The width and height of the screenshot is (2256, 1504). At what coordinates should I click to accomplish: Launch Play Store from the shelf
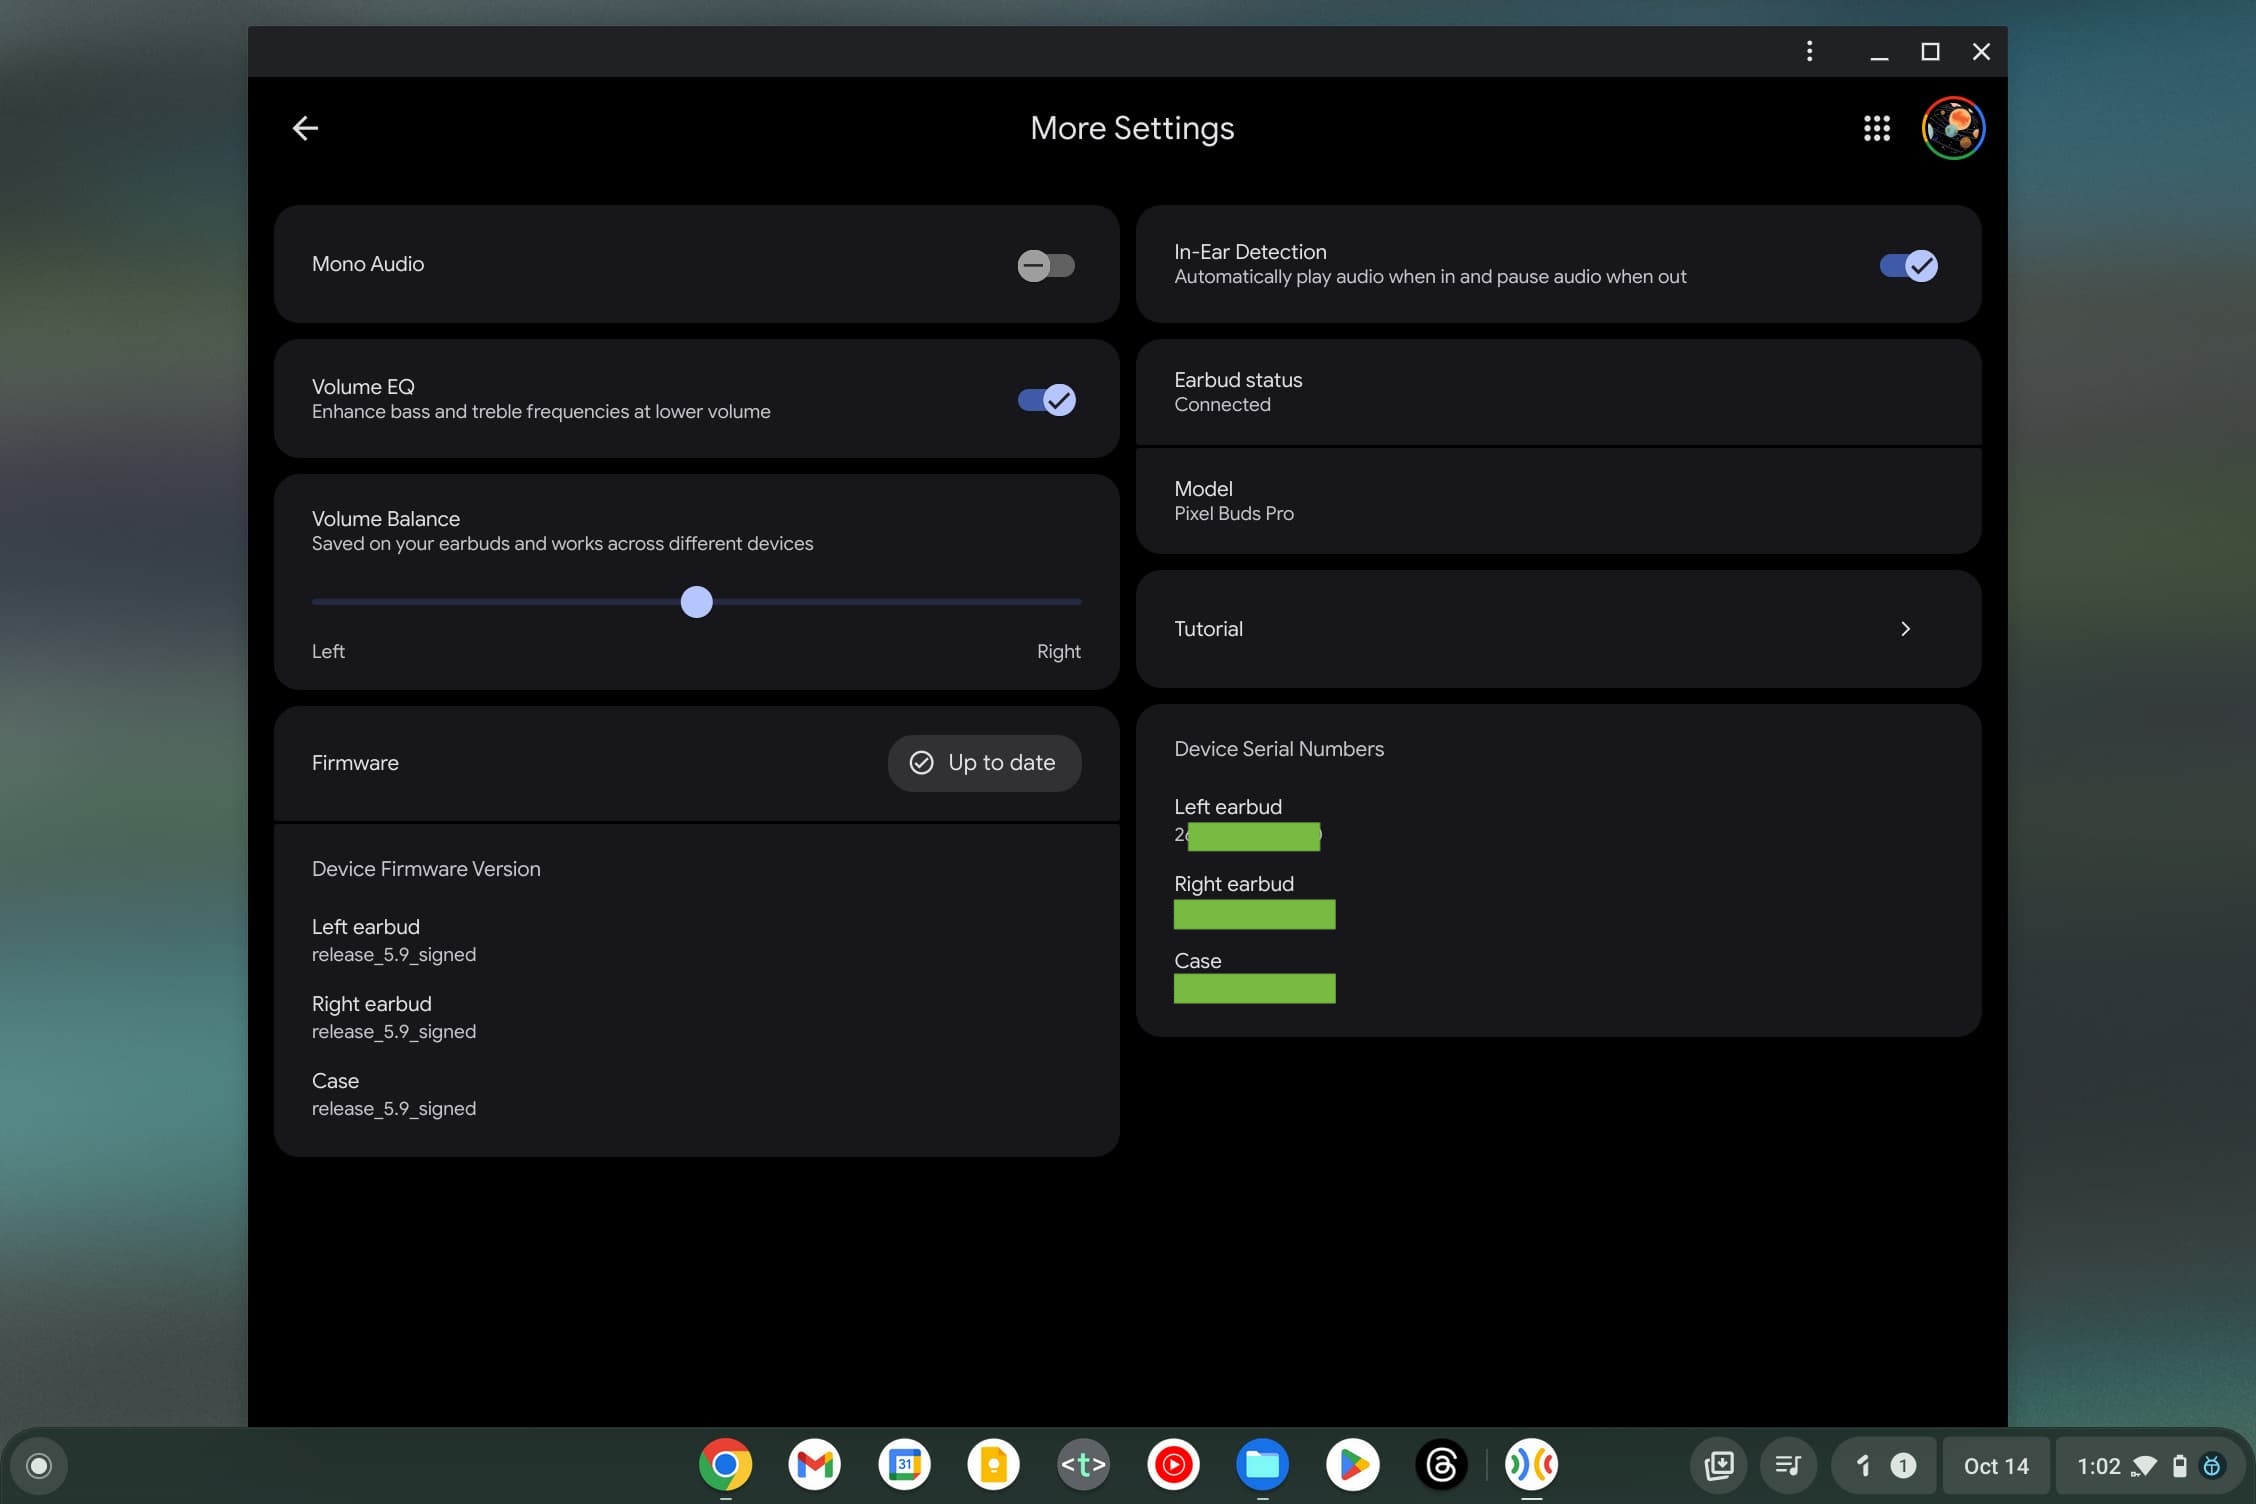pyautogui.click(x=1352, y=1465)
